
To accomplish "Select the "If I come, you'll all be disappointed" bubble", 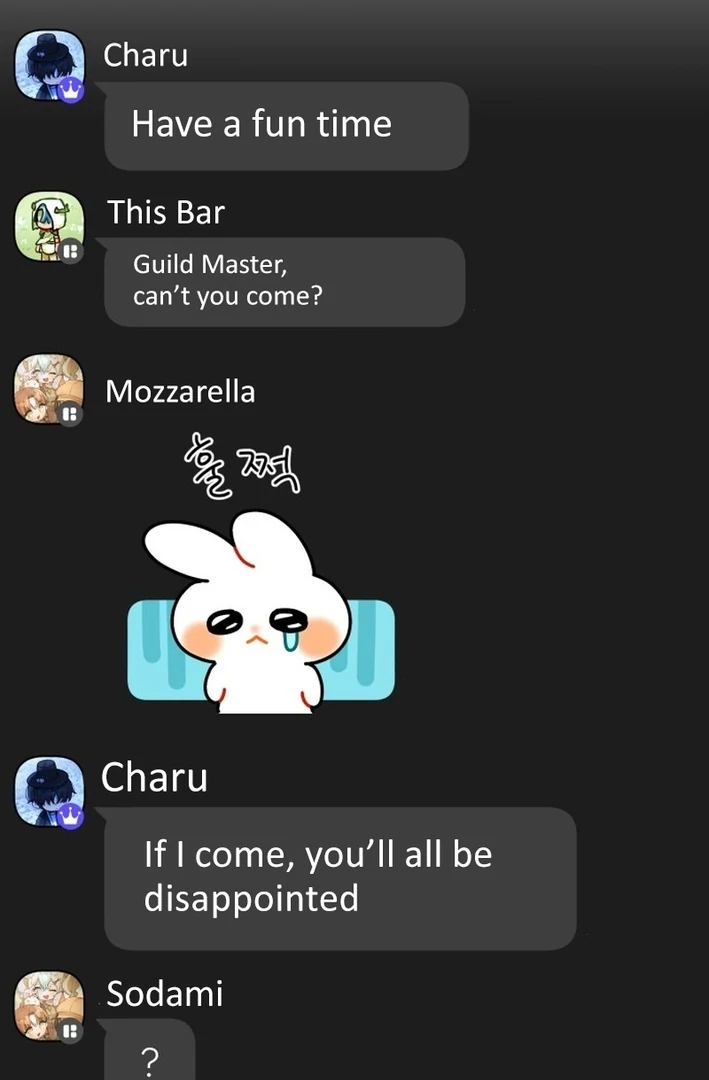I will coord(340,878).
